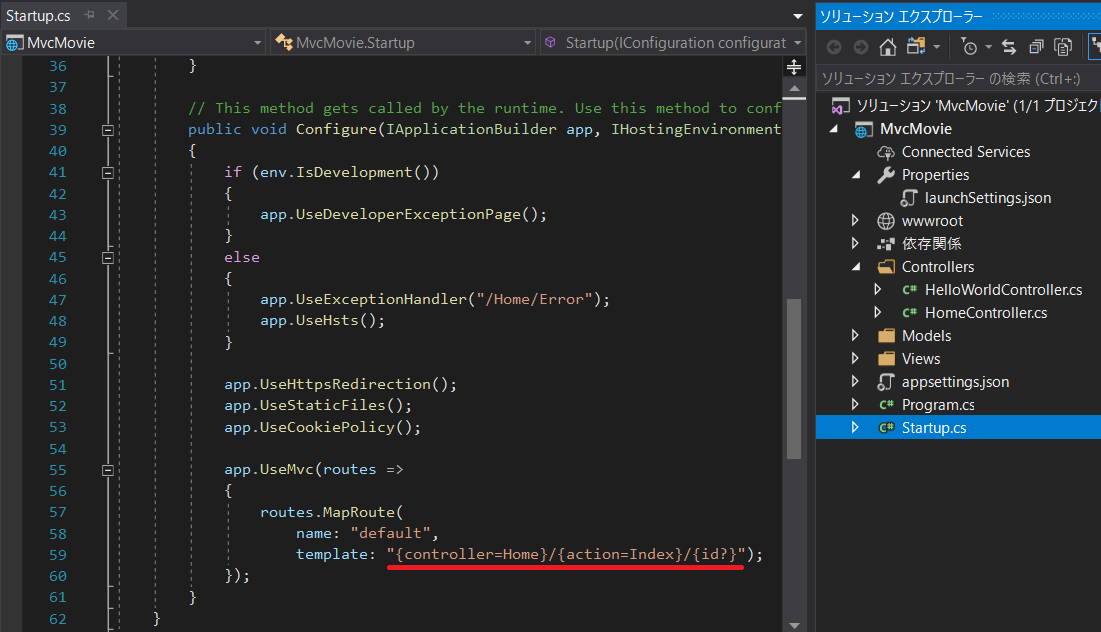
Task: Click the route template string on line 59
Action: tap(566, 554)
